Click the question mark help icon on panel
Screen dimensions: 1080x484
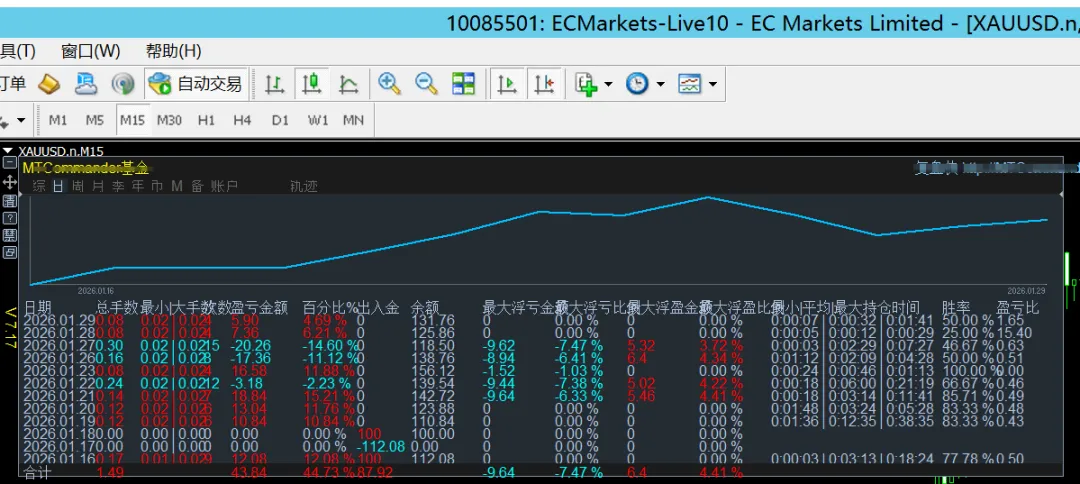10,218
